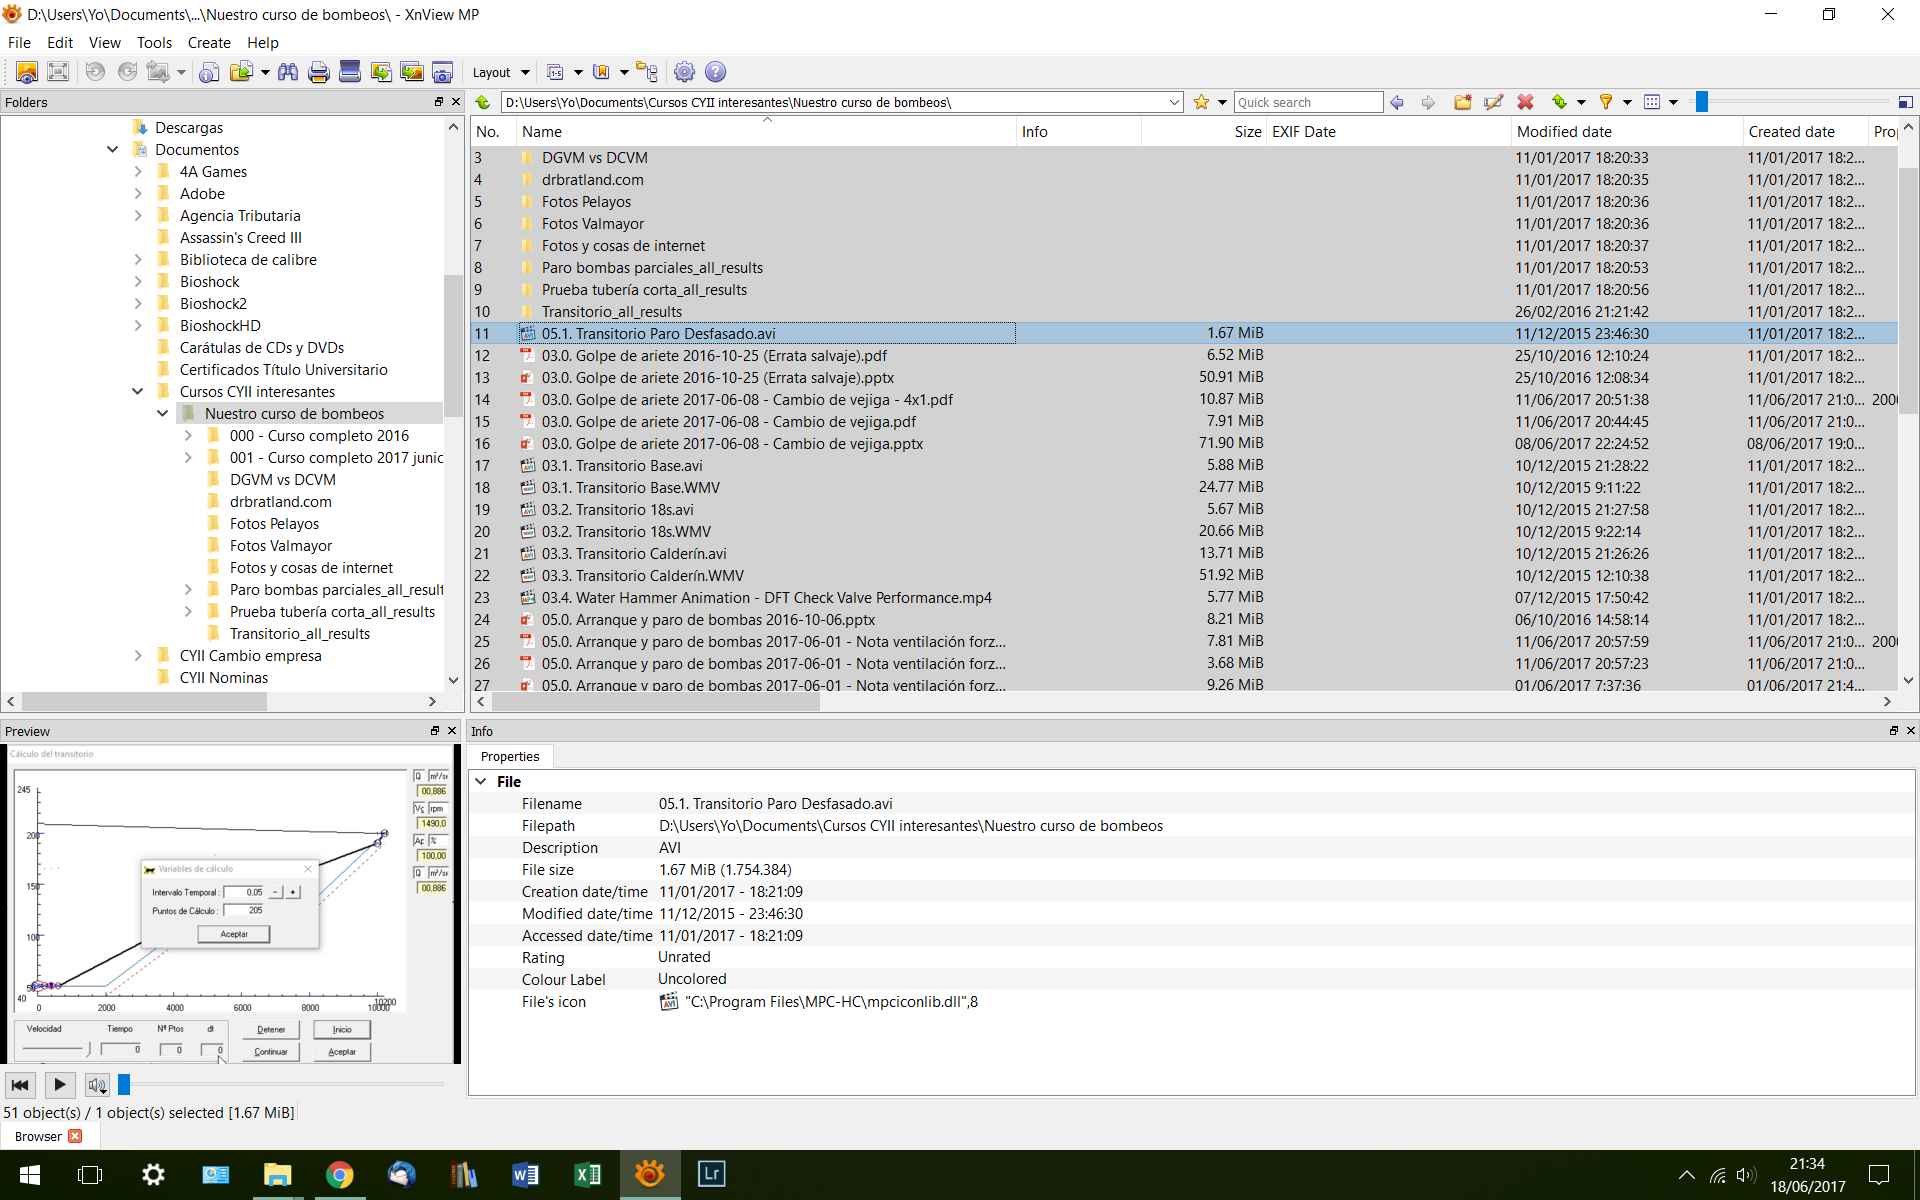The image size is (1920, 1200).
Task: Click the new folder icon
Action: coord(1462,102)
